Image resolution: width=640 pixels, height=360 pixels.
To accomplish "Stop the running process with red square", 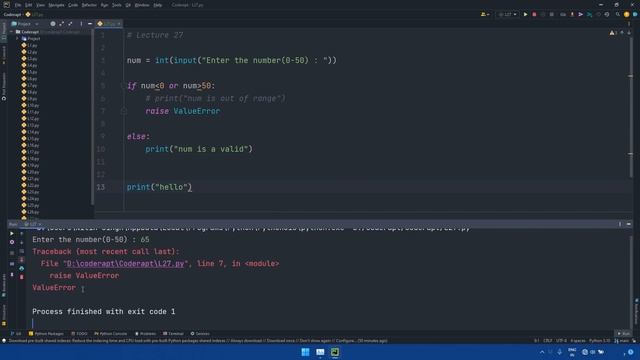I will pyautogui.click(x=534, y=14).
